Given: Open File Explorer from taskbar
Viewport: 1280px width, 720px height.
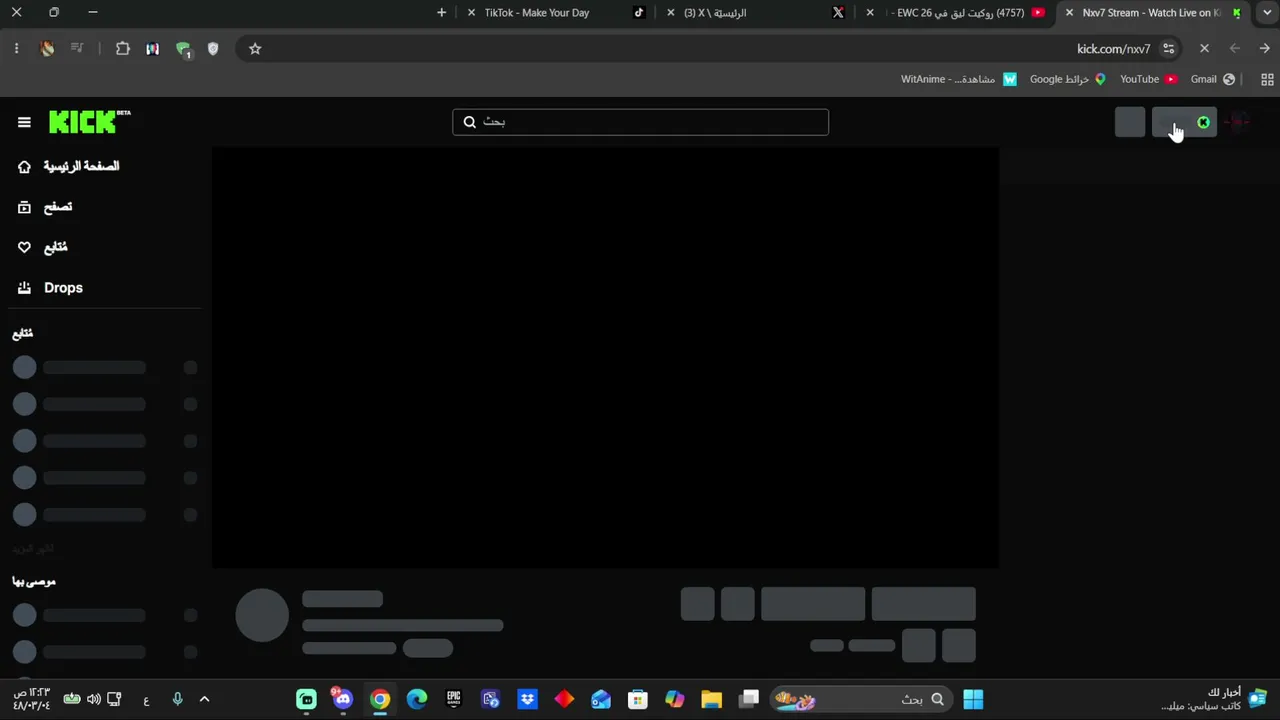Looking at the screenshot, I should pyautogui.click(x=711, y=699).
